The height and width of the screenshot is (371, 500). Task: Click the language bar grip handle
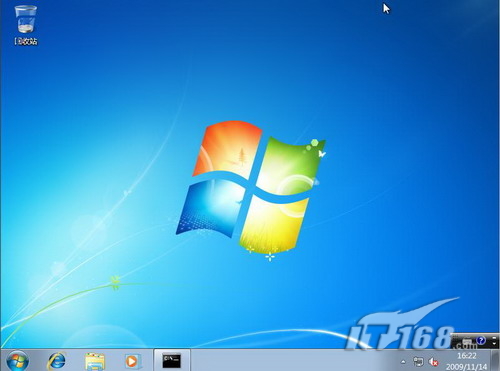(454, 341)
